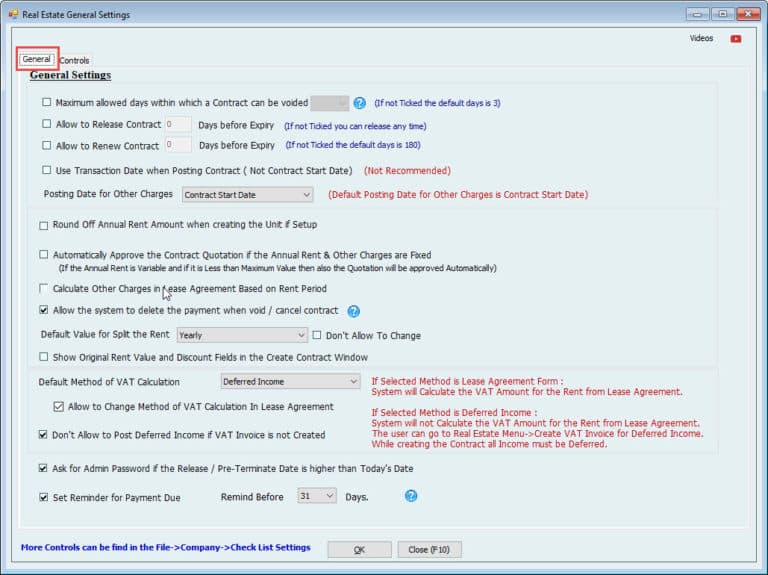This screenshot has width=768, height=575.
Task: Click 'If Selected Method is Deferred Income' text
Action: click(x=454, y=412)
